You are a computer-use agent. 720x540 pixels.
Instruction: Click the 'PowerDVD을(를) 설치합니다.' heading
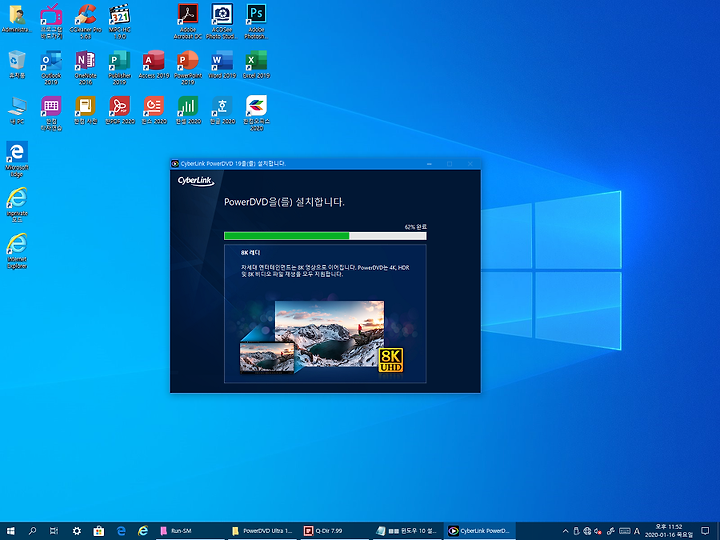tap(284, 202)
